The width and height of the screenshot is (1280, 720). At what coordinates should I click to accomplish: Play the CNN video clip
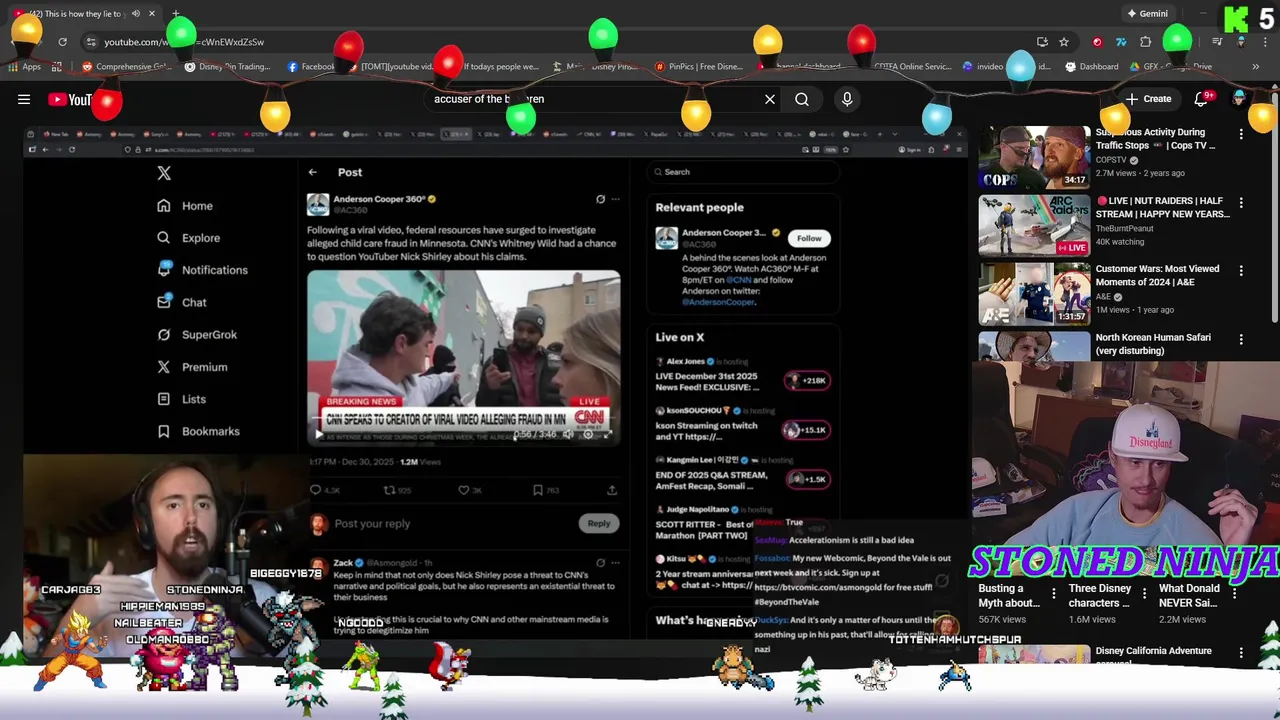point(319,434)
